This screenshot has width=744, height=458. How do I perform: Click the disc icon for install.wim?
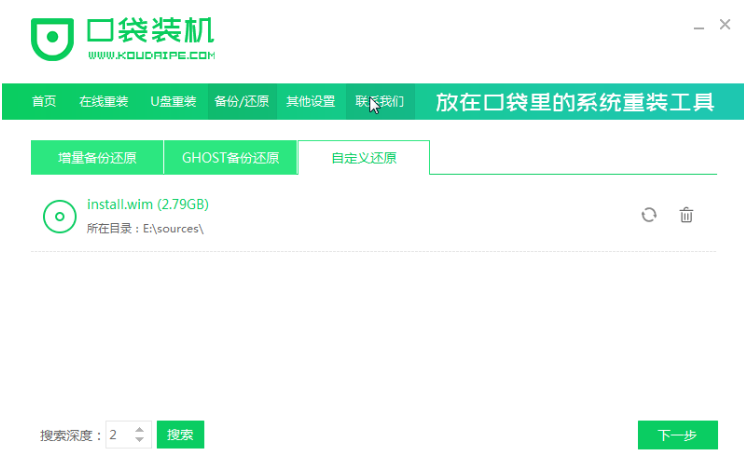pos(59,215)
